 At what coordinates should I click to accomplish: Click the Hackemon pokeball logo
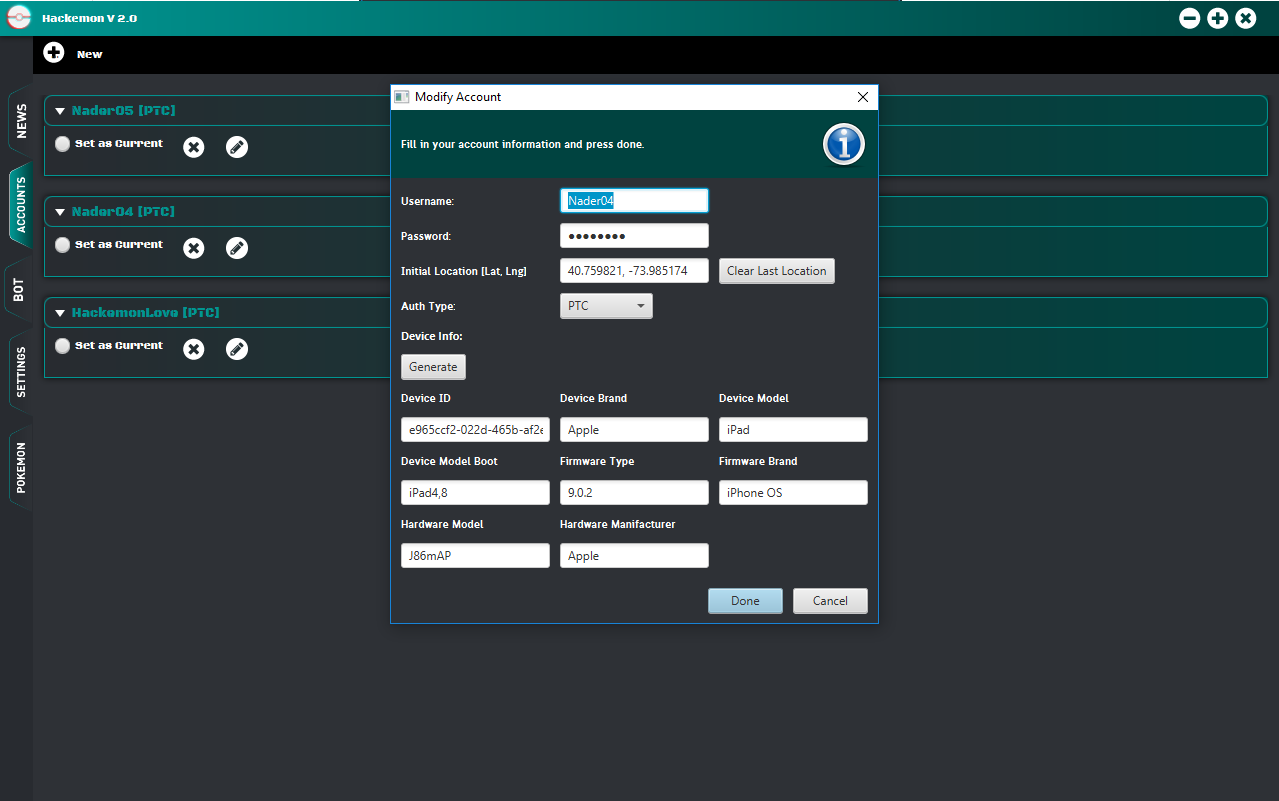point(19,18)
